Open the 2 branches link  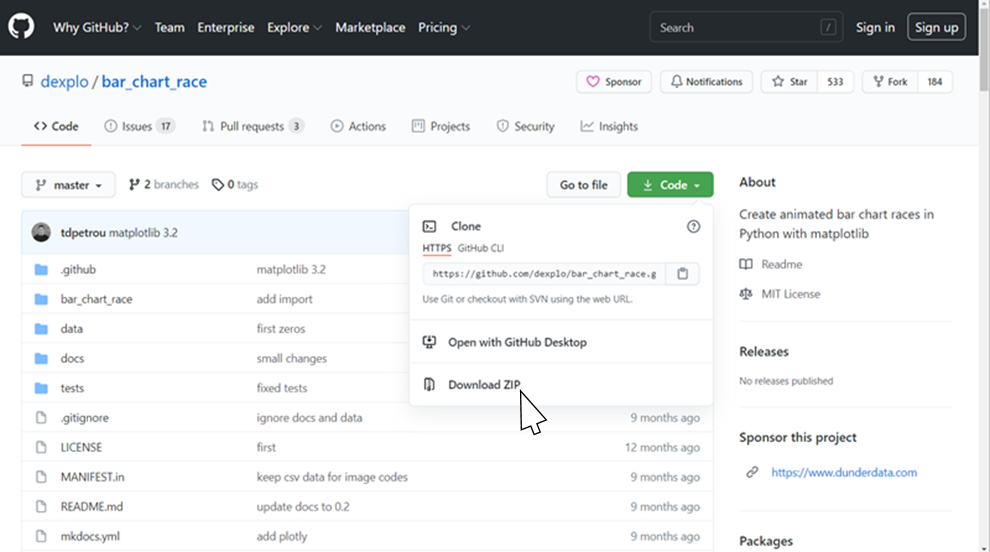(164, 184)
